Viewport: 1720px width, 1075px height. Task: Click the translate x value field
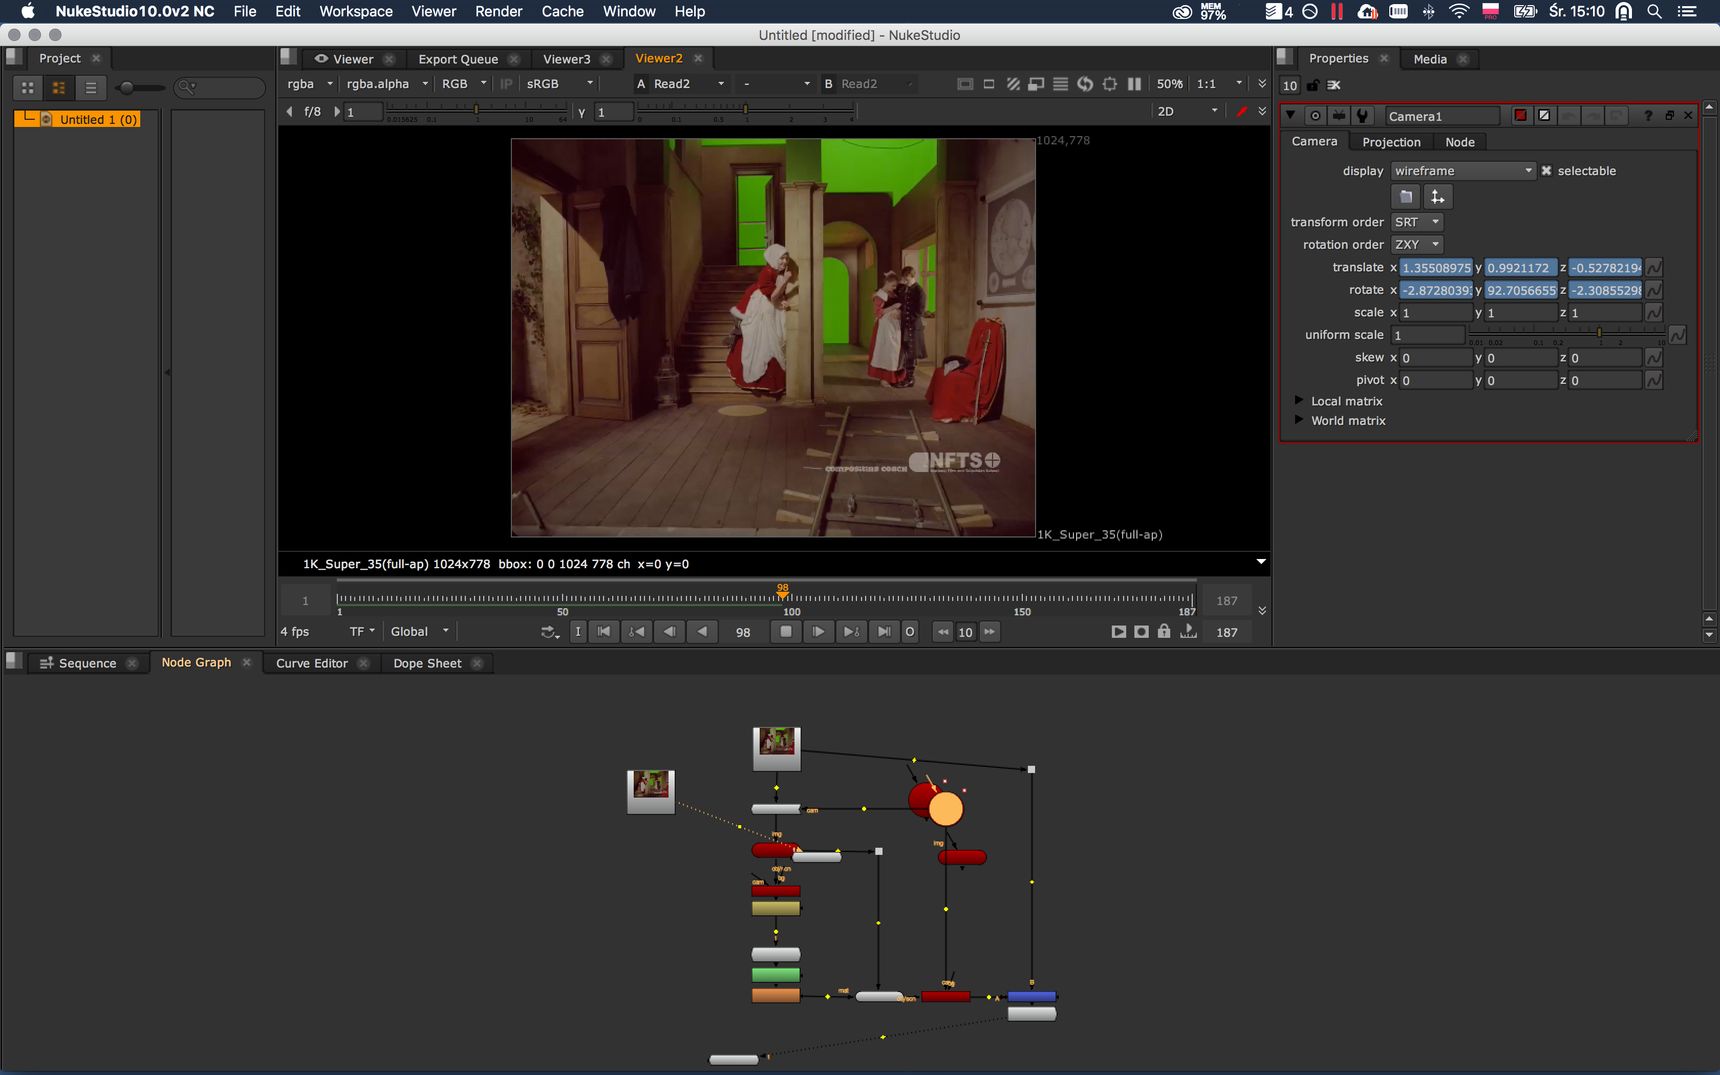[x=1436, y=268]
